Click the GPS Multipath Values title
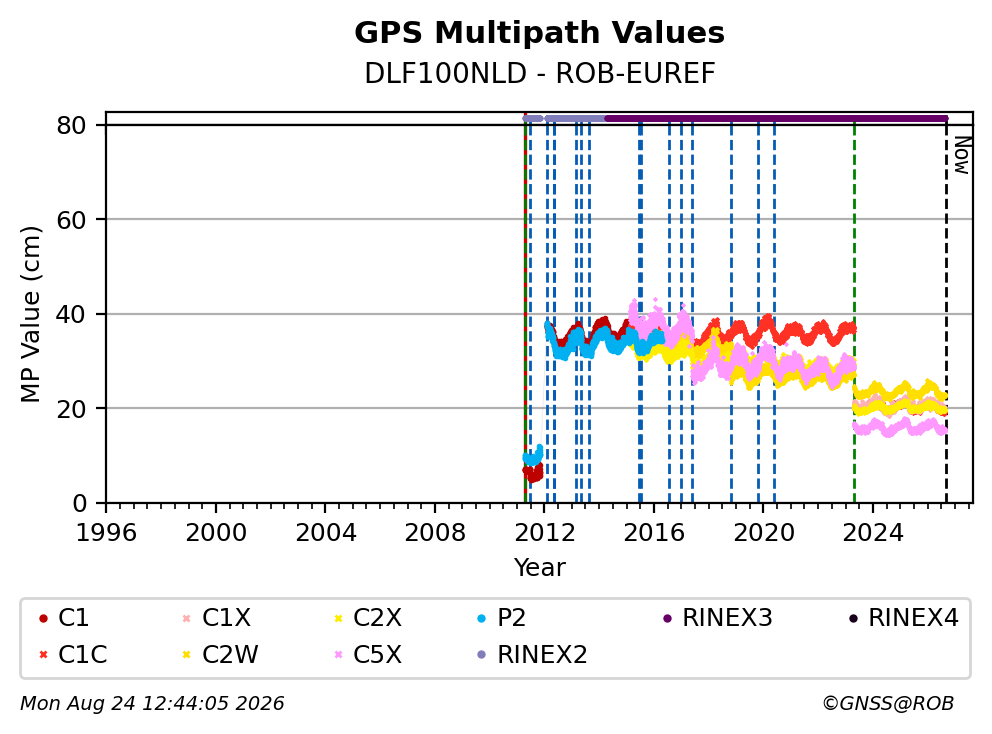This screenshot has width=992, height=734. tap(539, 33)
